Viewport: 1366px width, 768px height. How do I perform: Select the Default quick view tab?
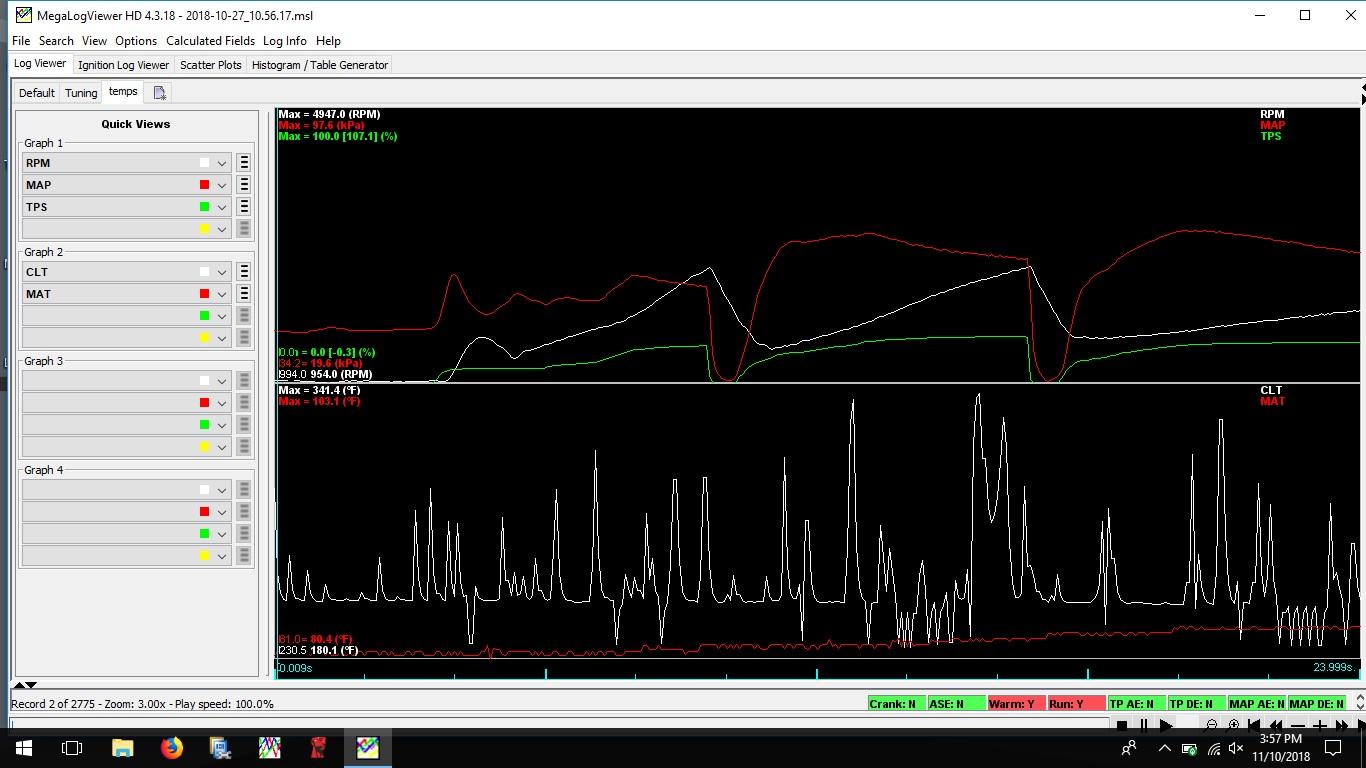pos(37,93)
